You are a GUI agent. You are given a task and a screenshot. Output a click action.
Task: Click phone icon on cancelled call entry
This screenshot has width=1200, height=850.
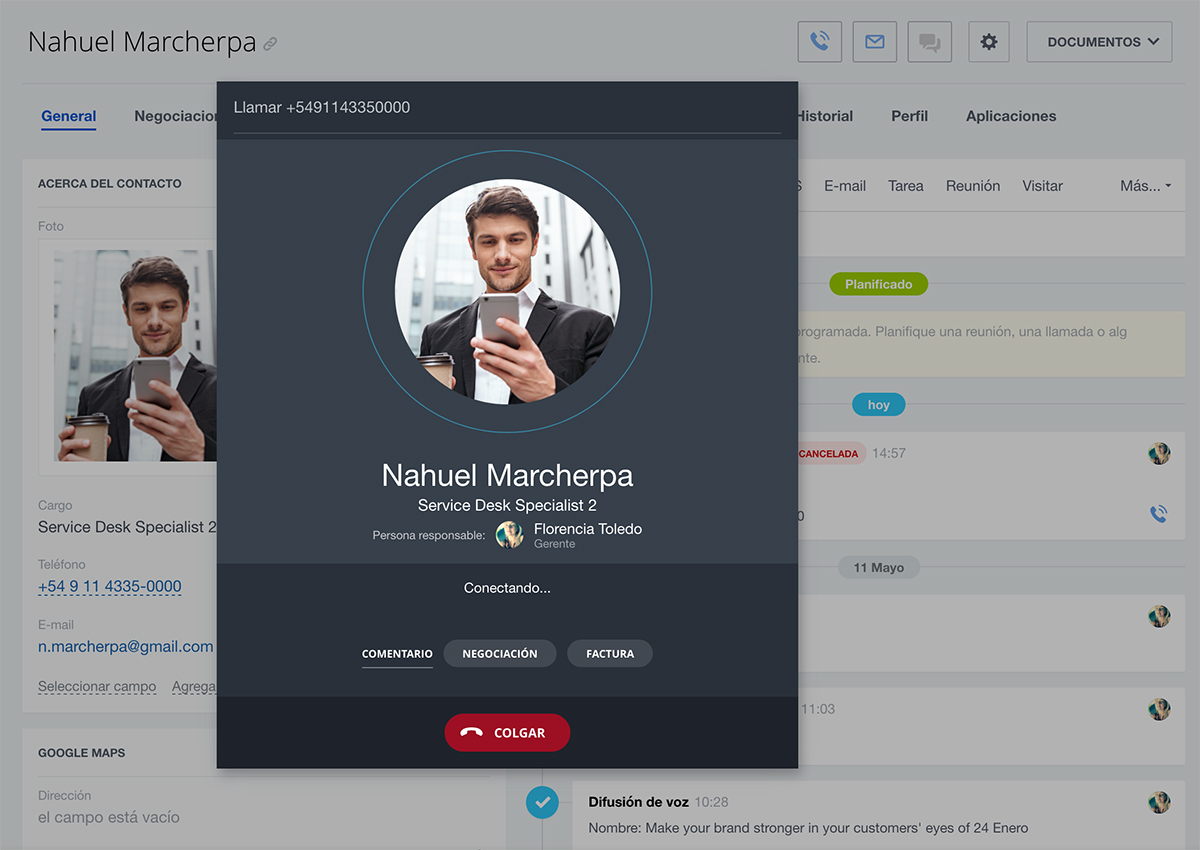click(1158, 514)
